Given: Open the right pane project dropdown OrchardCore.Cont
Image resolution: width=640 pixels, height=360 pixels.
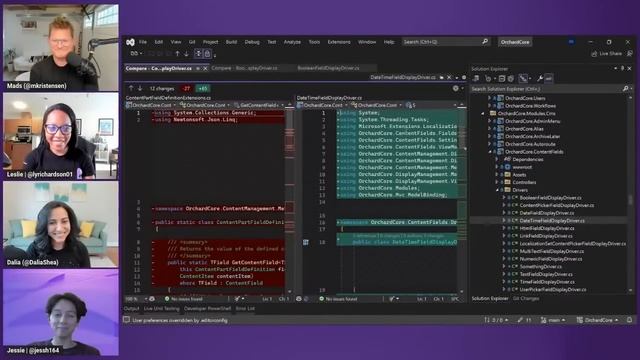Looking at the screenshot, I should coord(323,105).
